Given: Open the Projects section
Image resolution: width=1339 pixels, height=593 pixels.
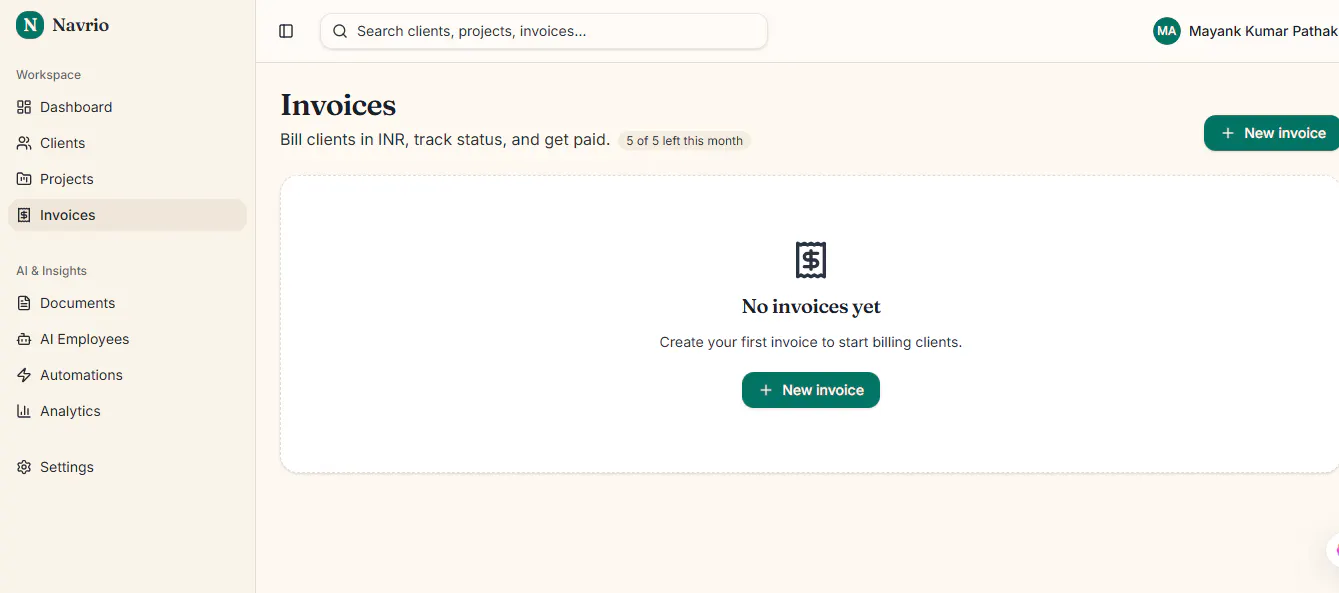Looking at the screenshot, I should pos(127,179).
